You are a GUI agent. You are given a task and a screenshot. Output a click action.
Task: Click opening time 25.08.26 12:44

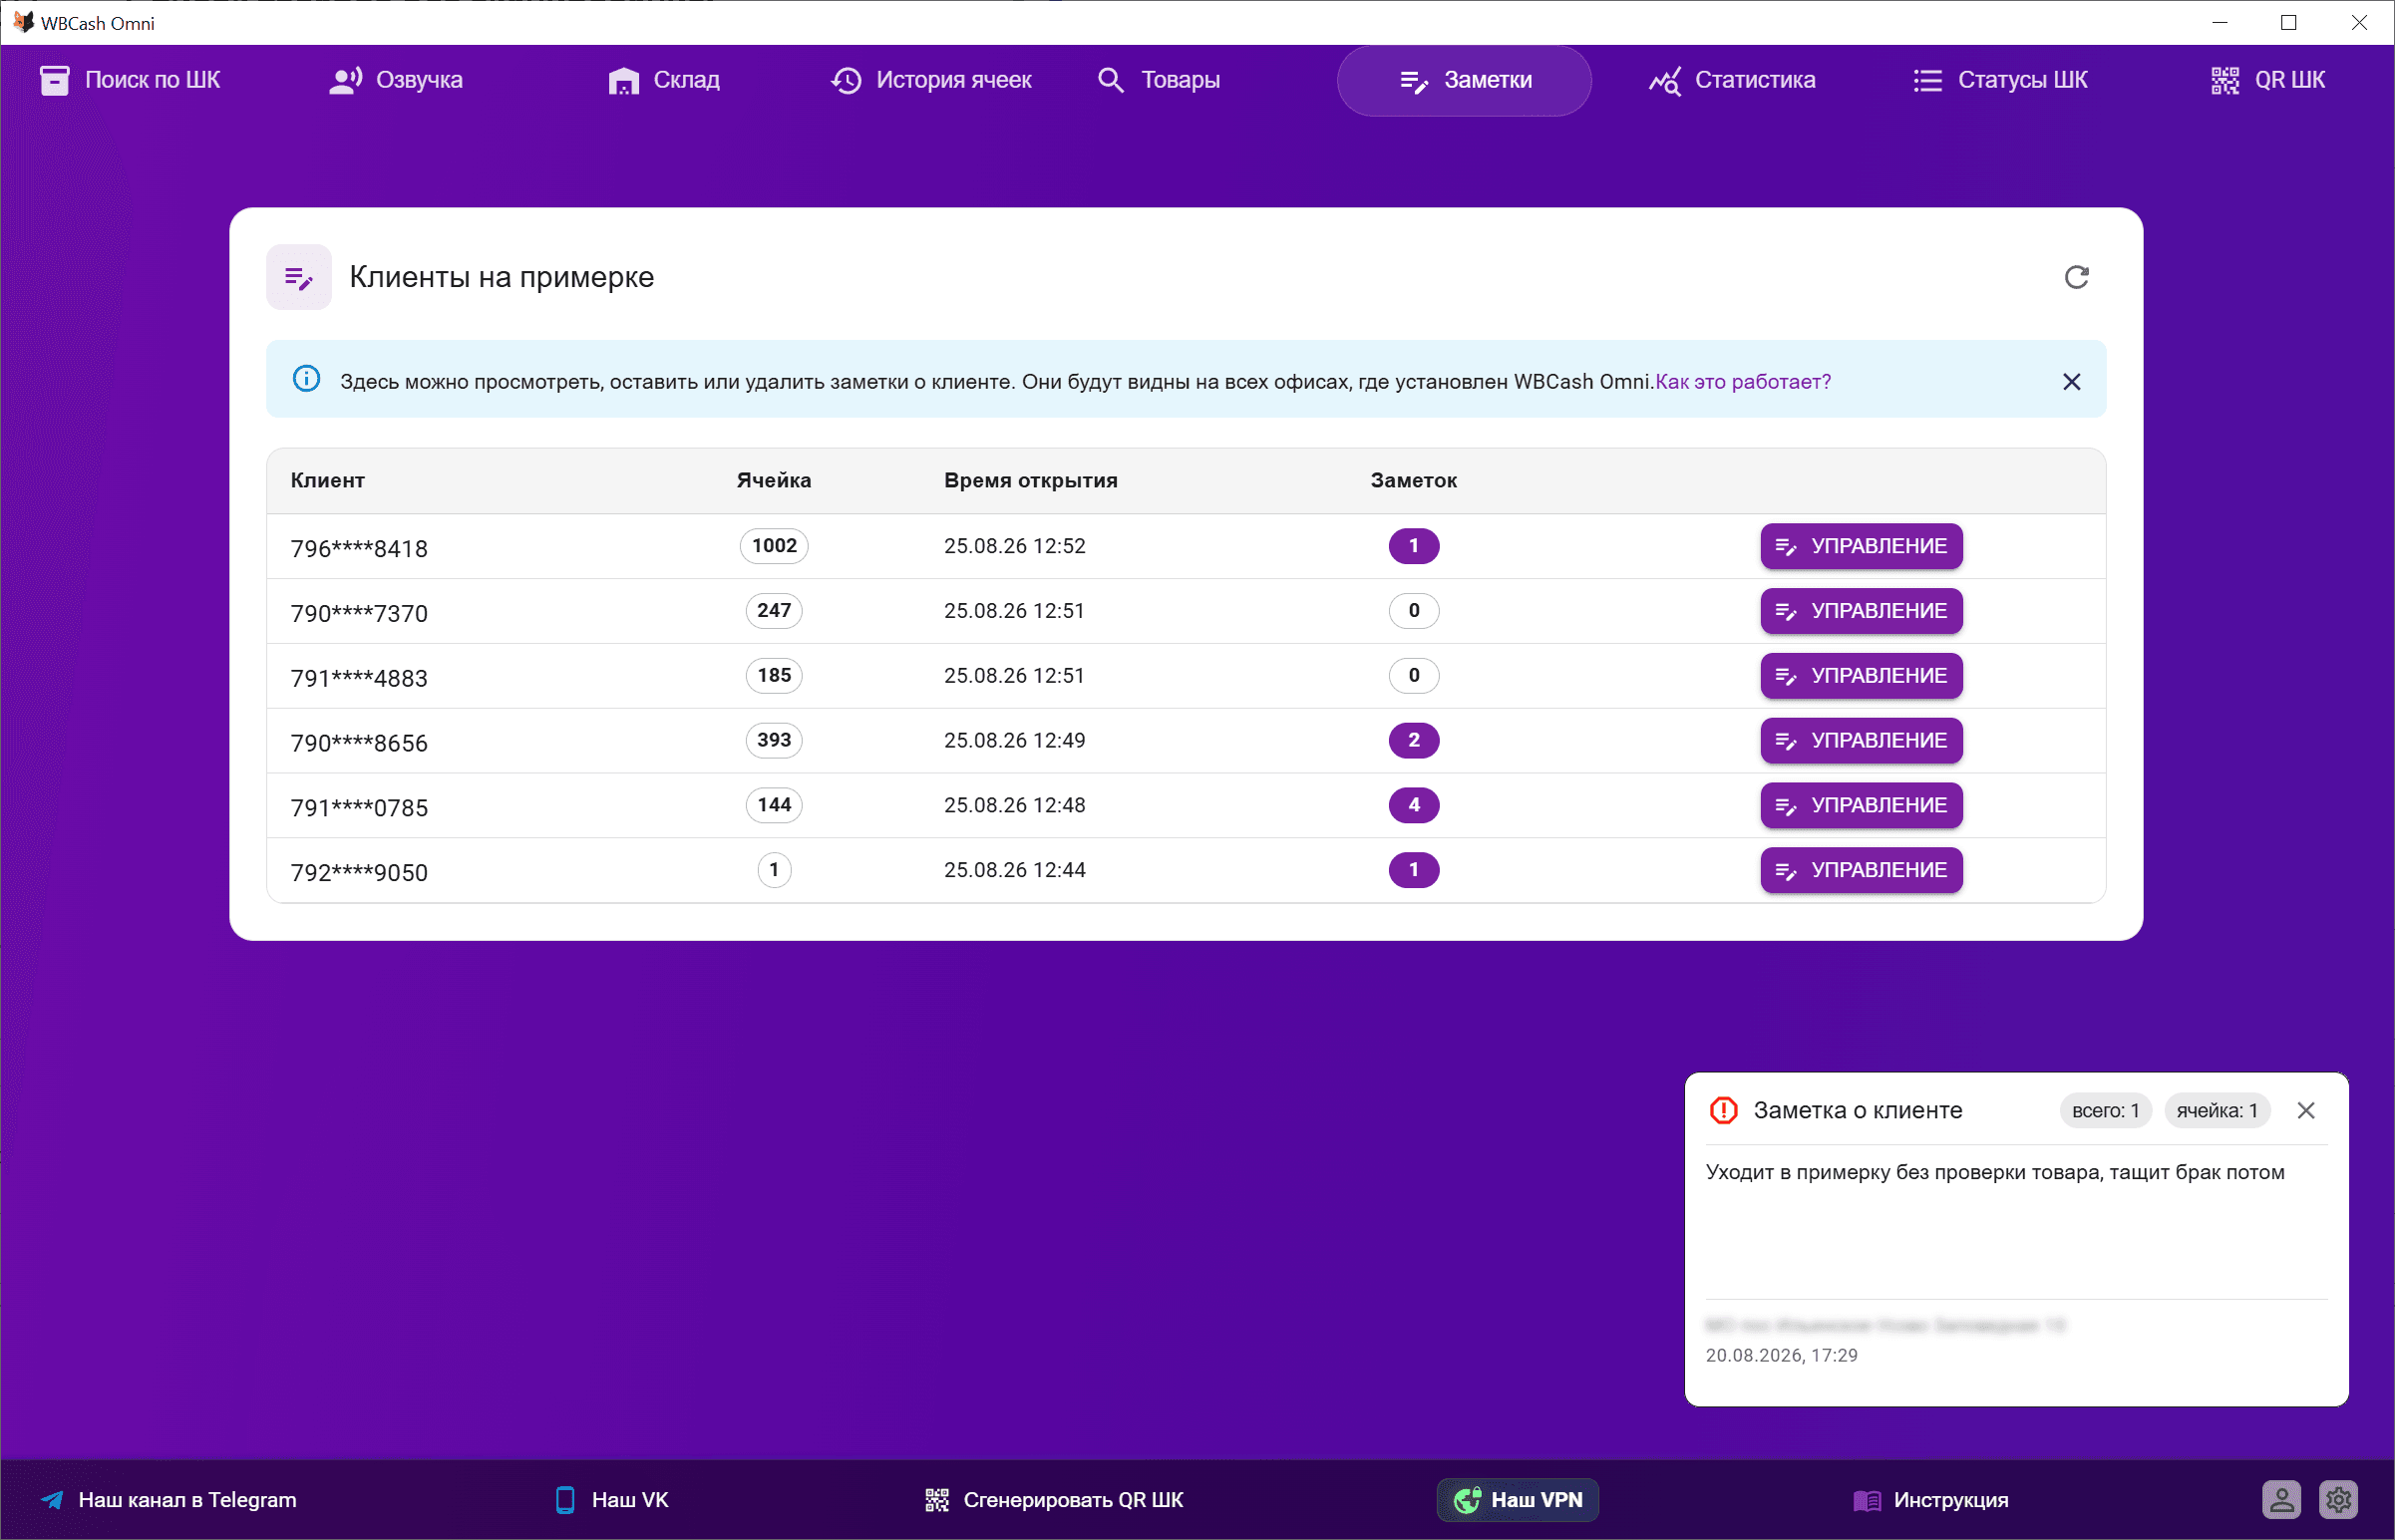[1014, 871]
